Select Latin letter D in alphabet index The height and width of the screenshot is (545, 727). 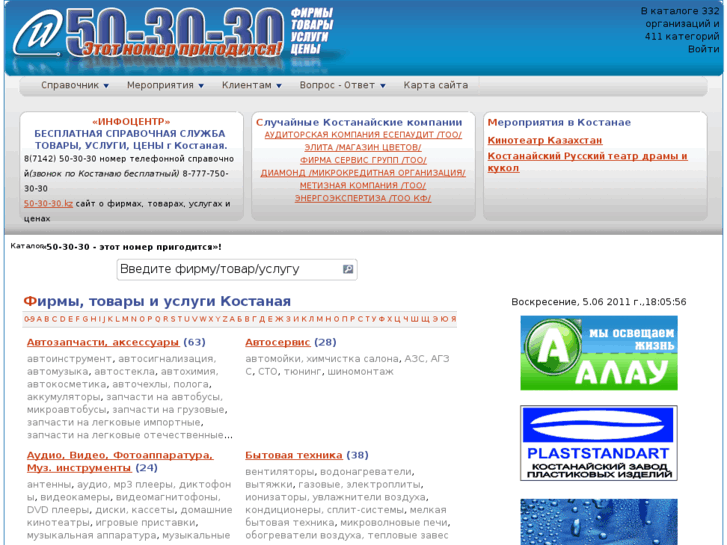[x=63, y=319]
